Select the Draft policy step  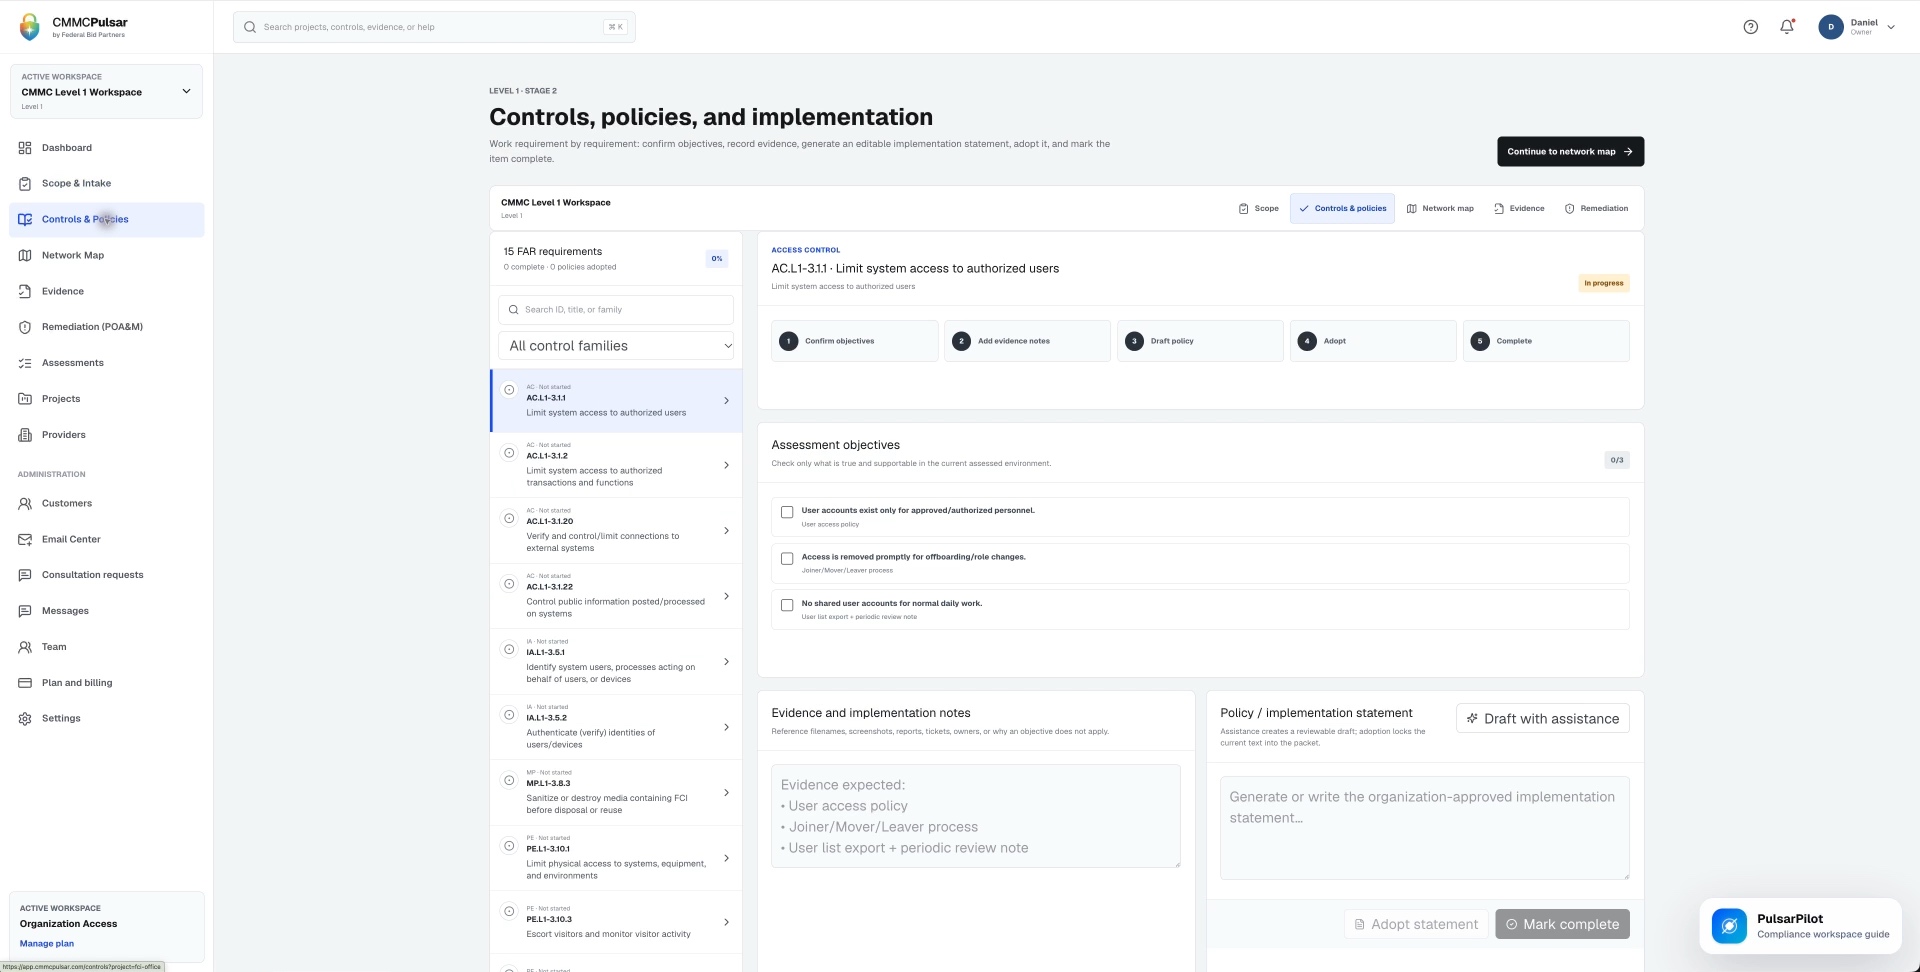pyautogui.click(x=1200, y=341)
